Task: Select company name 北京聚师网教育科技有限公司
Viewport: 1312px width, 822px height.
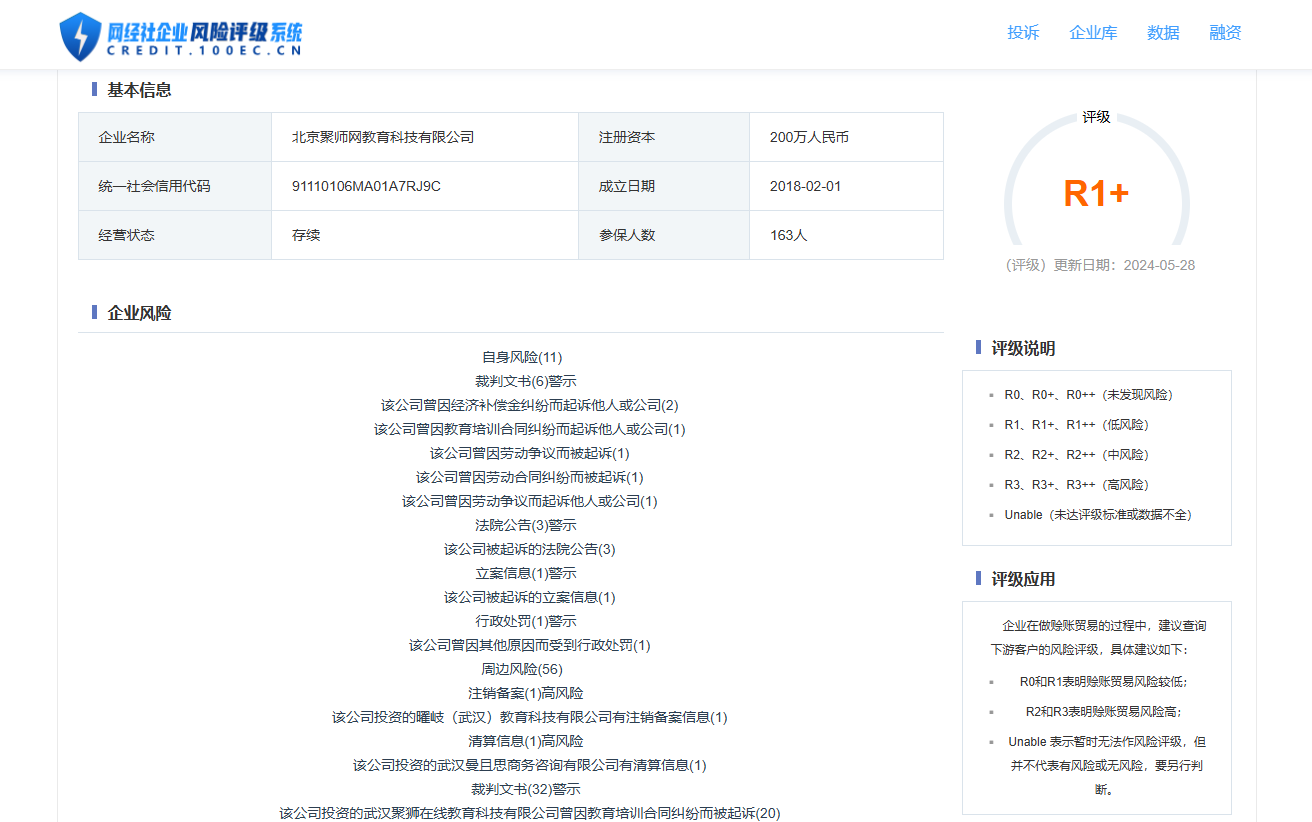Action: [383, 137]
